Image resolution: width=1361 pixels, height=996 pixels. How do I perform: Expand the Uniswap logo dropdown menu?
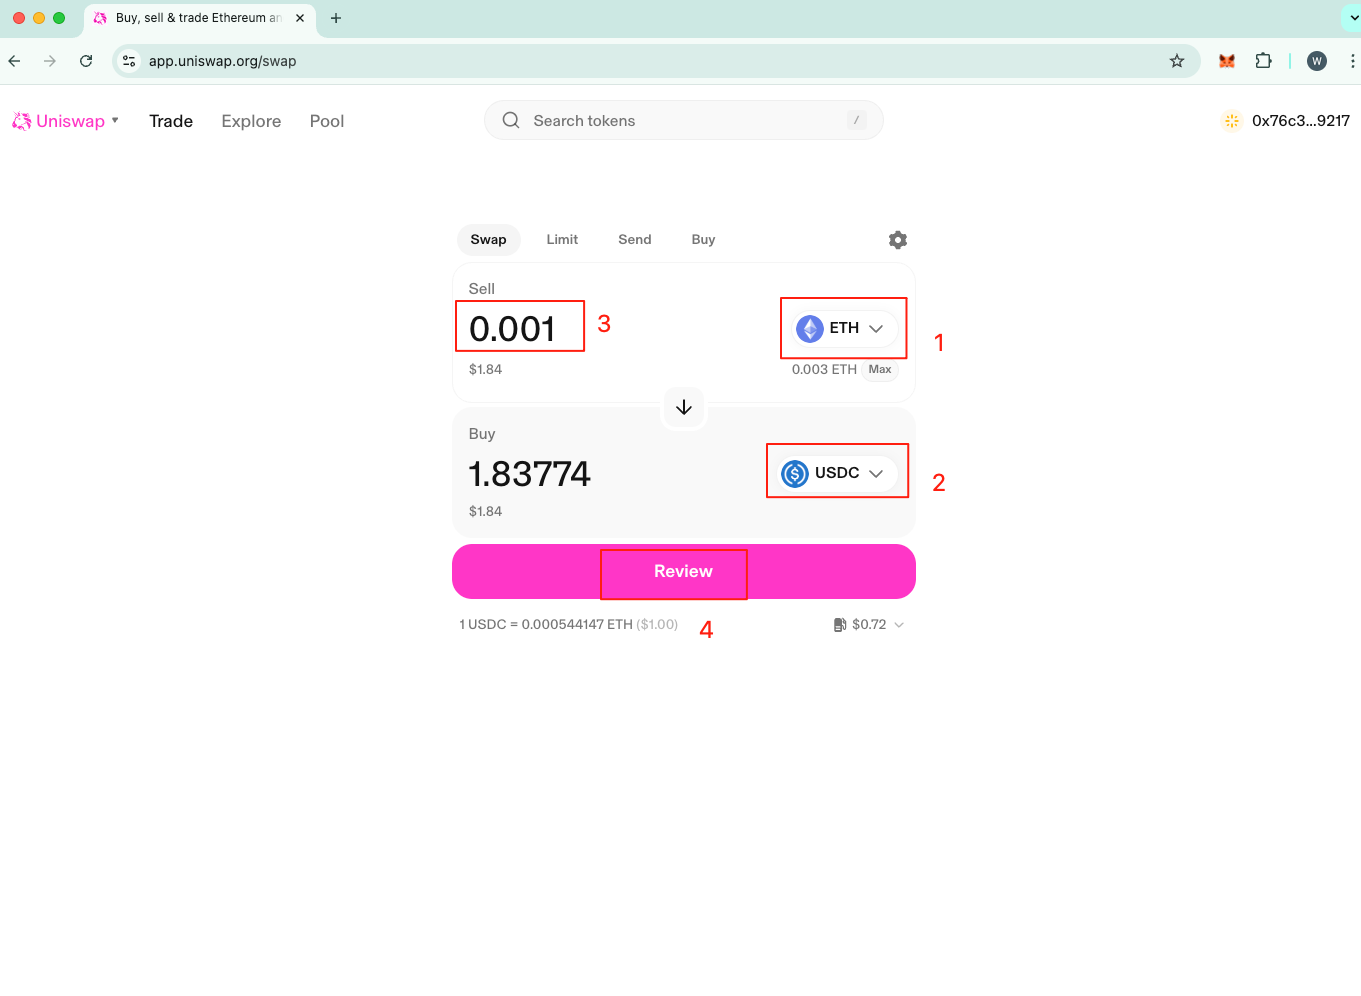115,120
